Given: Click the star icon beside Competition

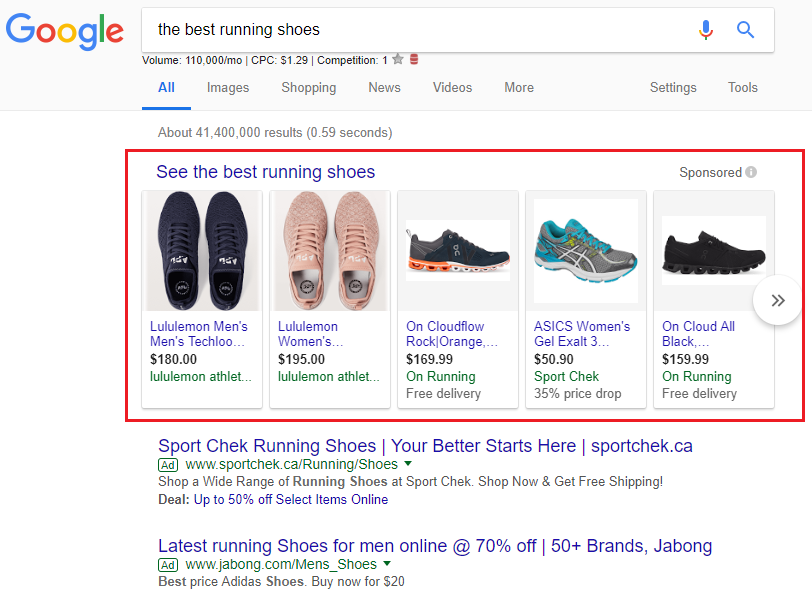Looking at the screenshot, I should click(398, 60).
